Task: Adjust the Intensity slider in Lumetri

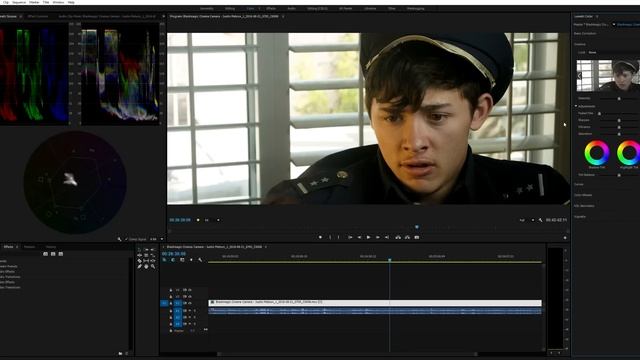Action: click(619, 98)
